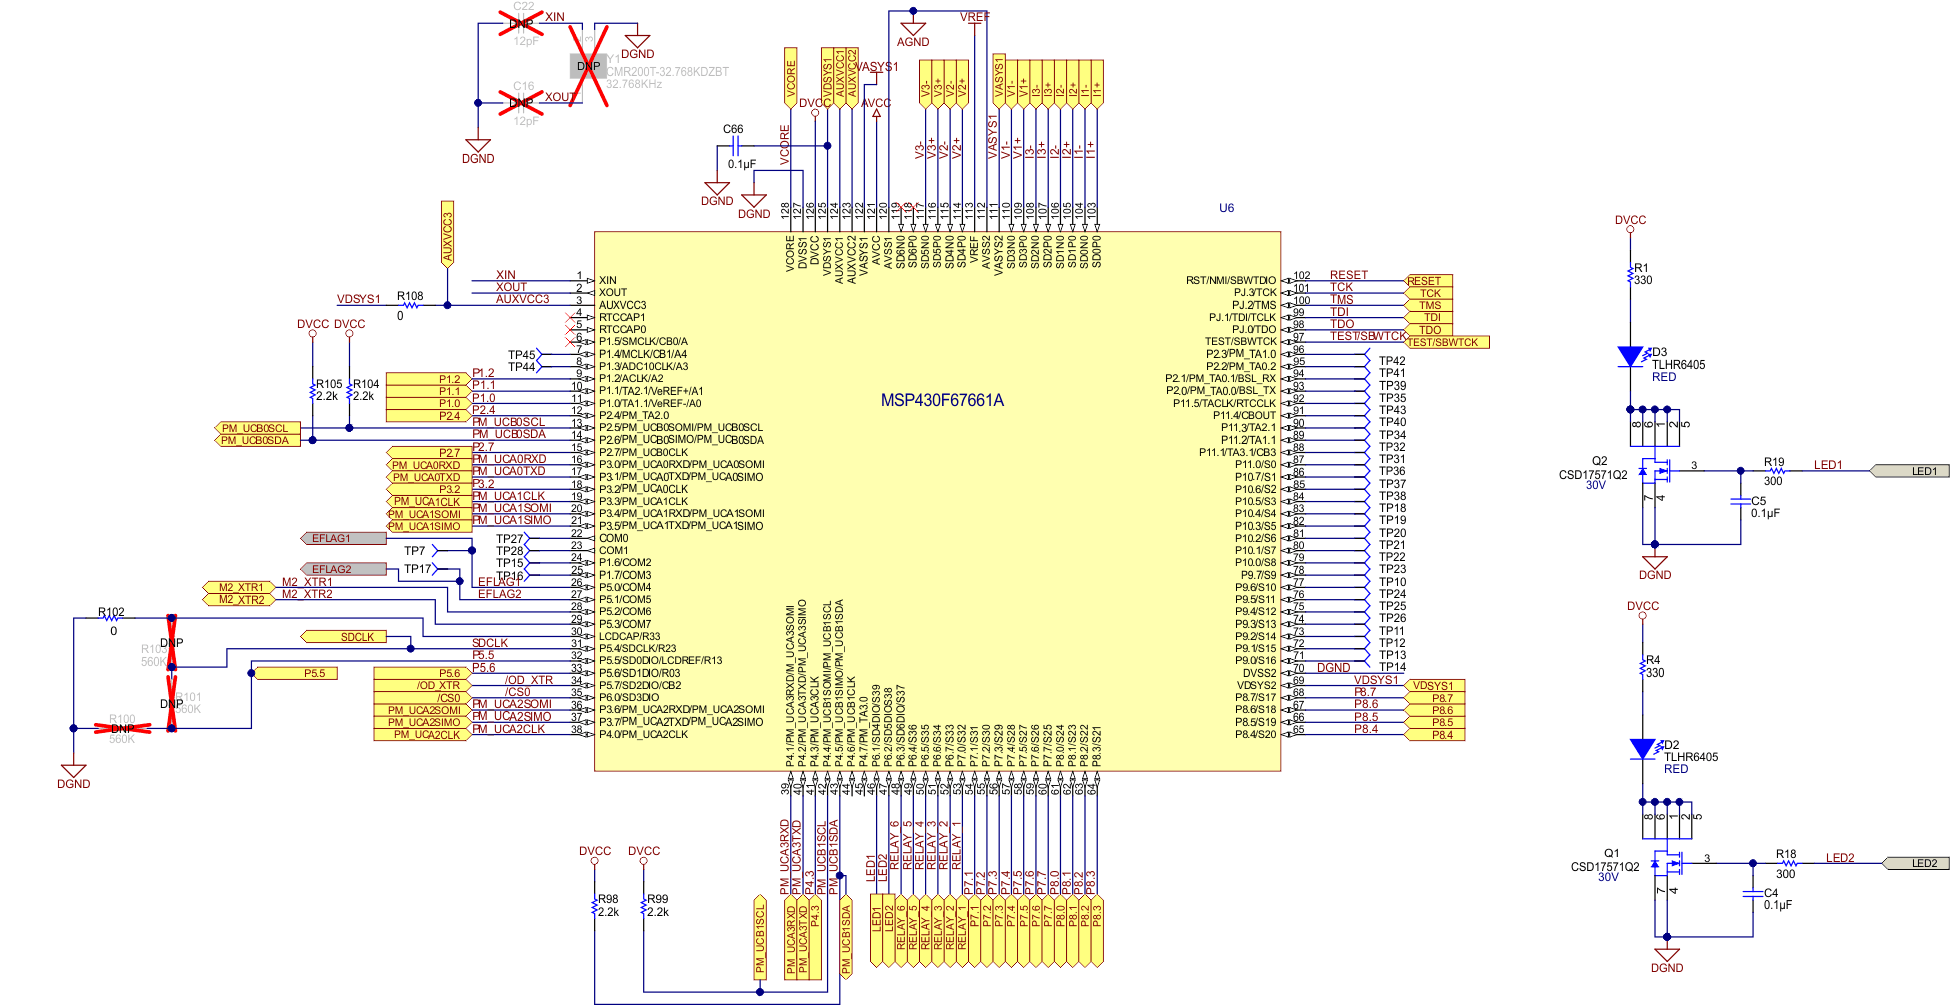Image resolution: width=1958 pixels, height=1005 pixels.
Task: Select the AGND ground symbol
Action: coord(912,30)
